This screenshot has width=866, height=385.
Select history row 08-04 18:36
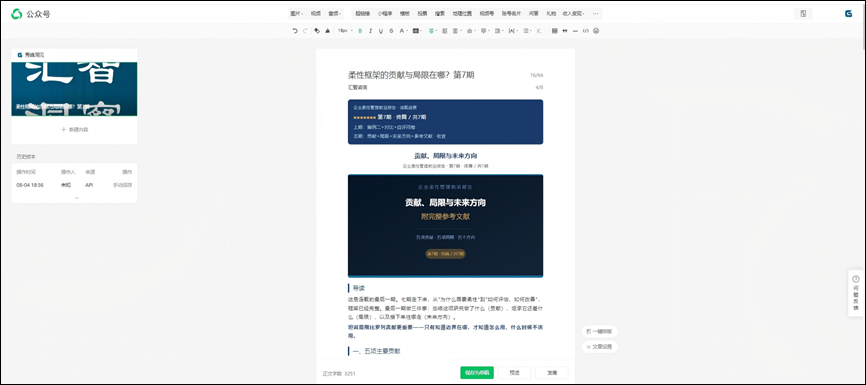click(x=74, y=185)
